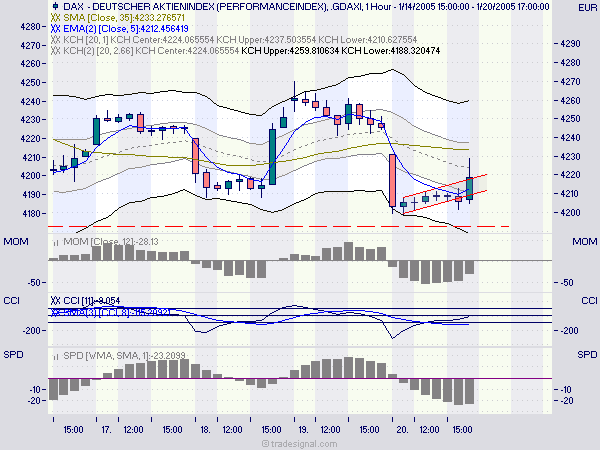Select the SMA [Close, 35] legend text

pos(124,18)
